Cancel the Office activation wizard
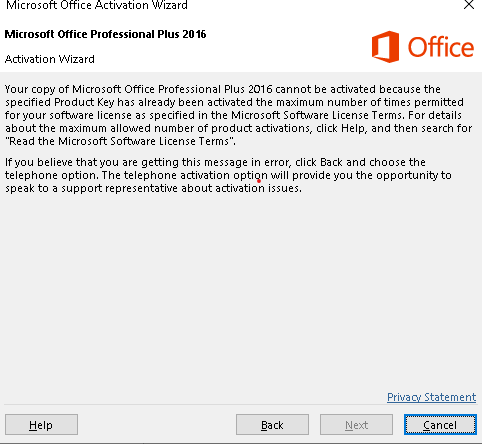 point(440,425)
